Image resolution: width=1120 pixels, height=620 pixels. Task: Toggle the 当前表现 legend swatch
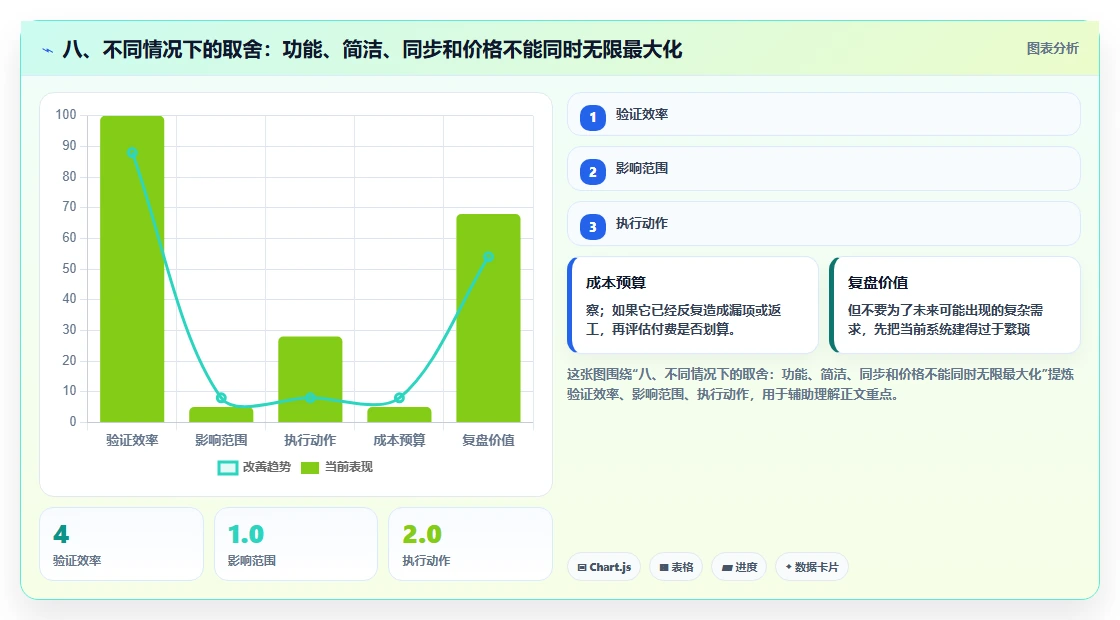point(309,468)
